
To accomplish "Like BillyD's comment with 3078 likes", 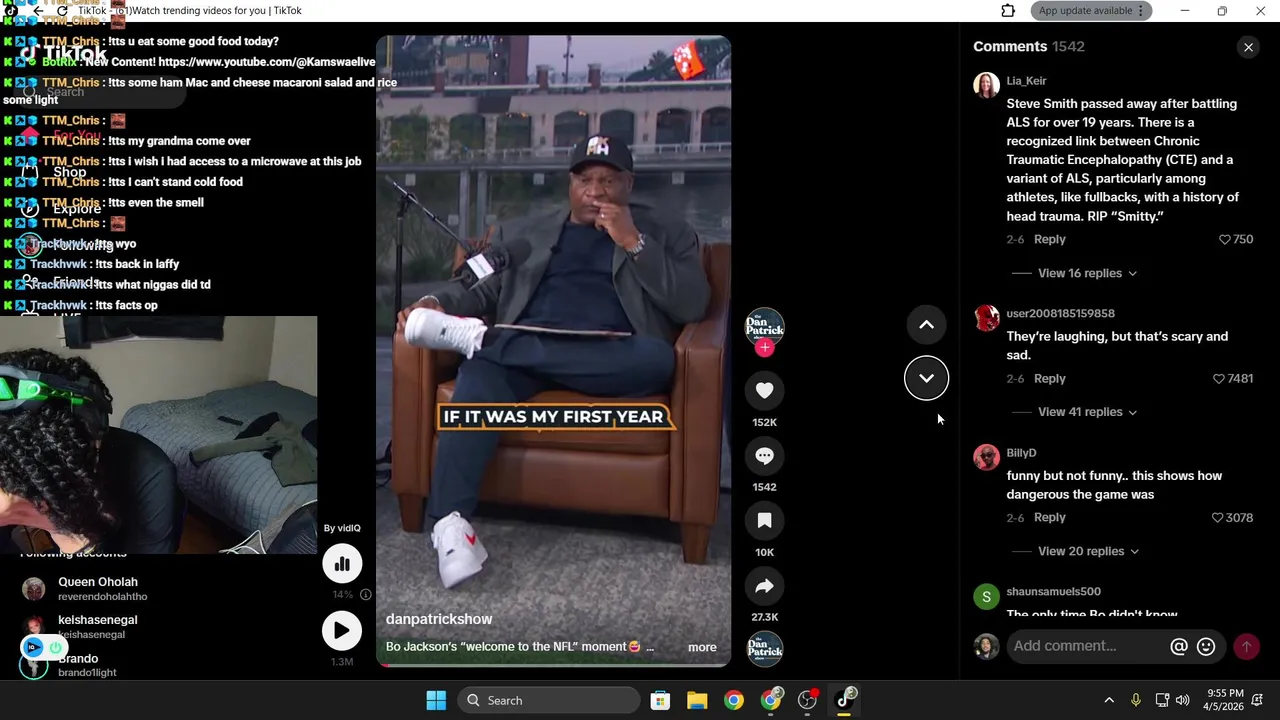I will (1217, 518).
